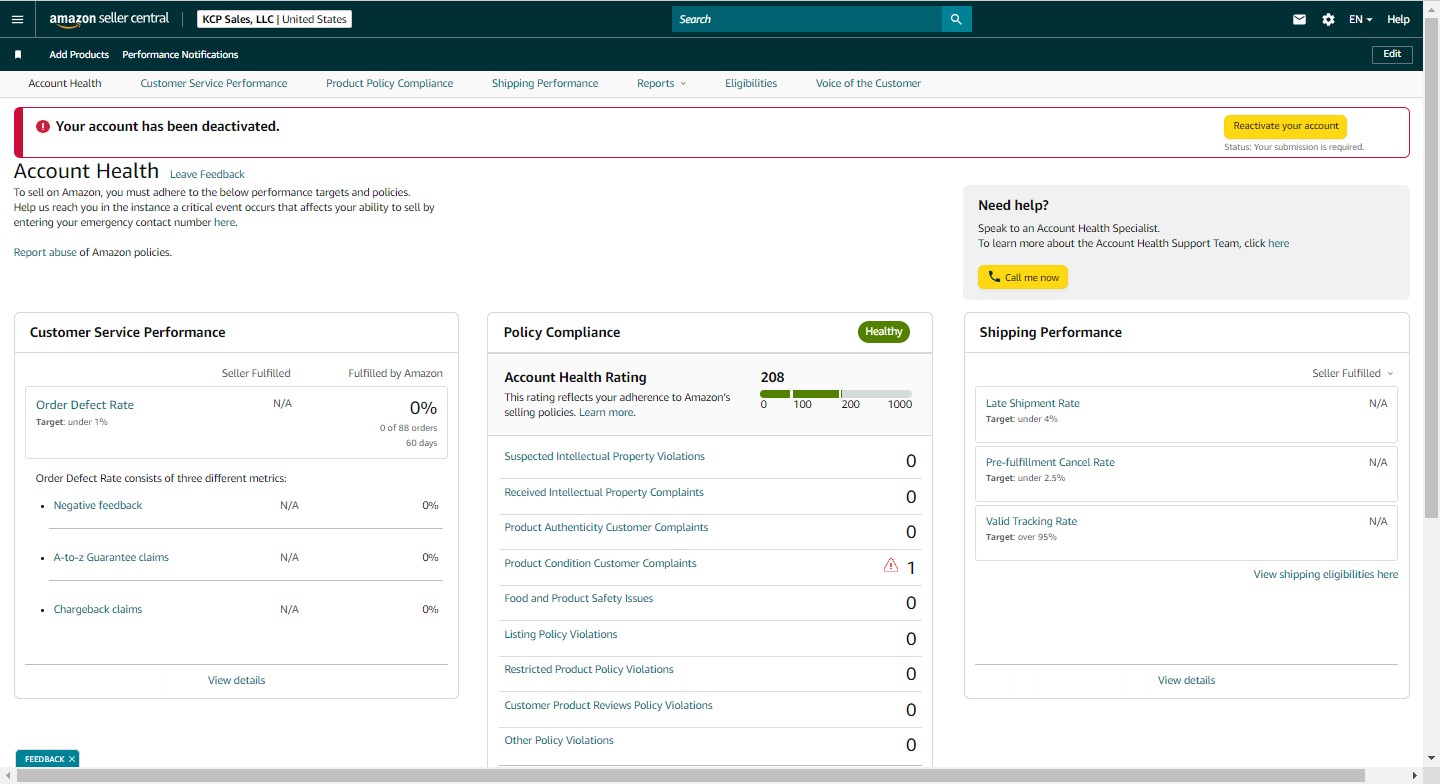
Task: Click the Edit button in the top bar
Action: pyautogui.click(x=1392, y=54)
